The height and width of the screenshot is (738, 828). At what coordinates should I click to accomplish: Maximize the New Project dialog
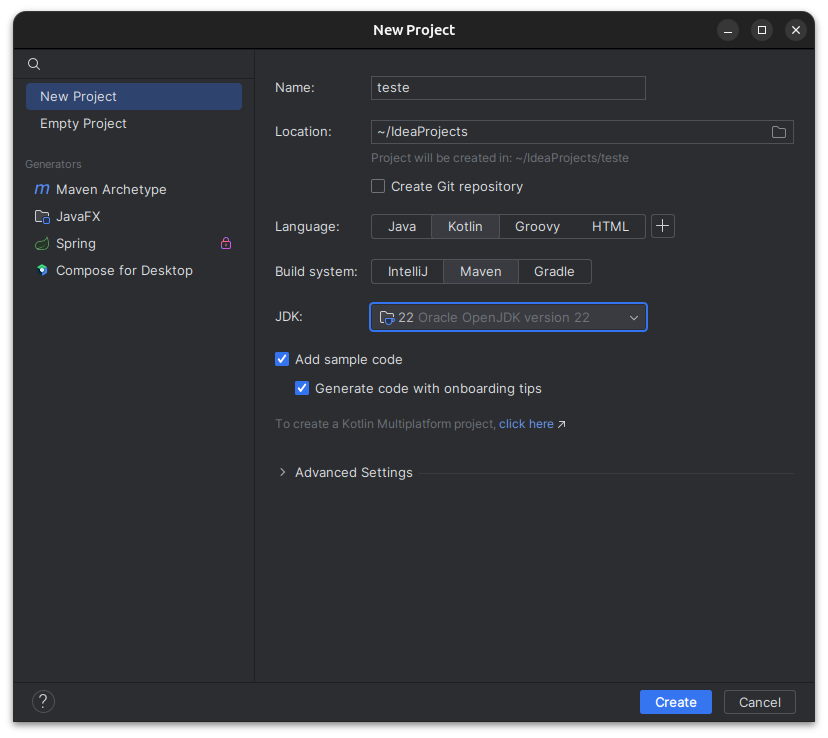point(761,30)
